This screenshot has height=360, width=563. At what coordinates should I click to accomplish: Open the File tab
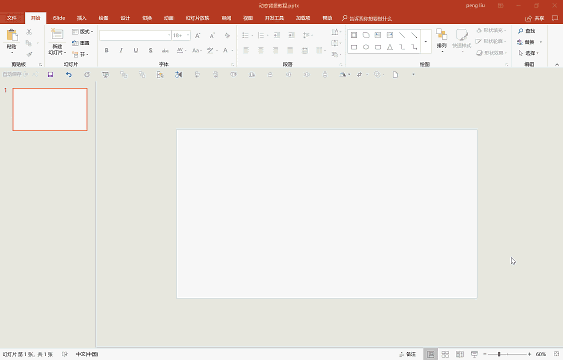click(12, 18)
